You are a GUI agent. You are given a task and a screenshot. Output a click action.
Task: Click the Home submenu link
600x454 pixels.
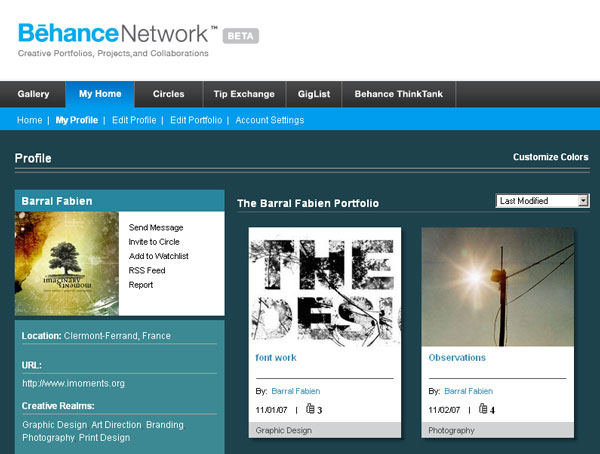tap(29, 120)
